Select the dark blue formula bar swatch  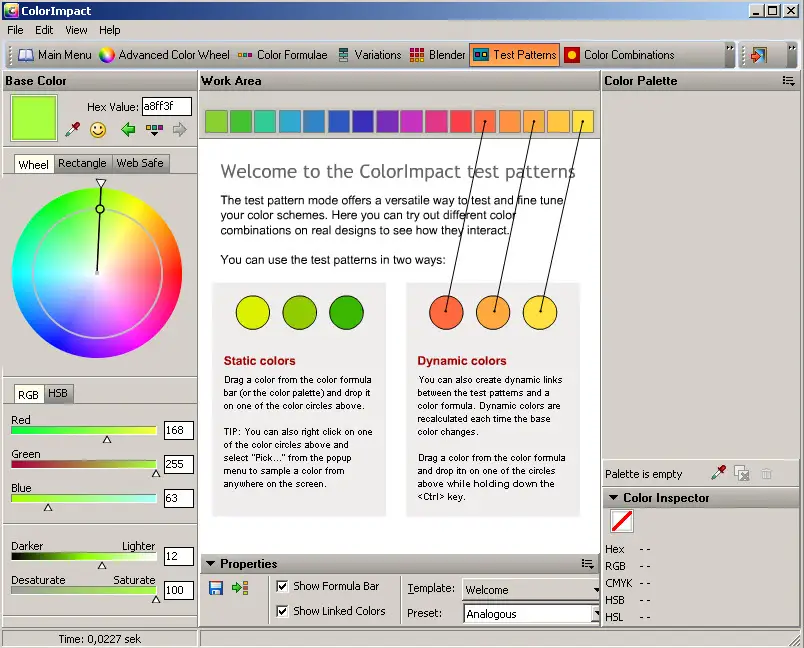363,122
